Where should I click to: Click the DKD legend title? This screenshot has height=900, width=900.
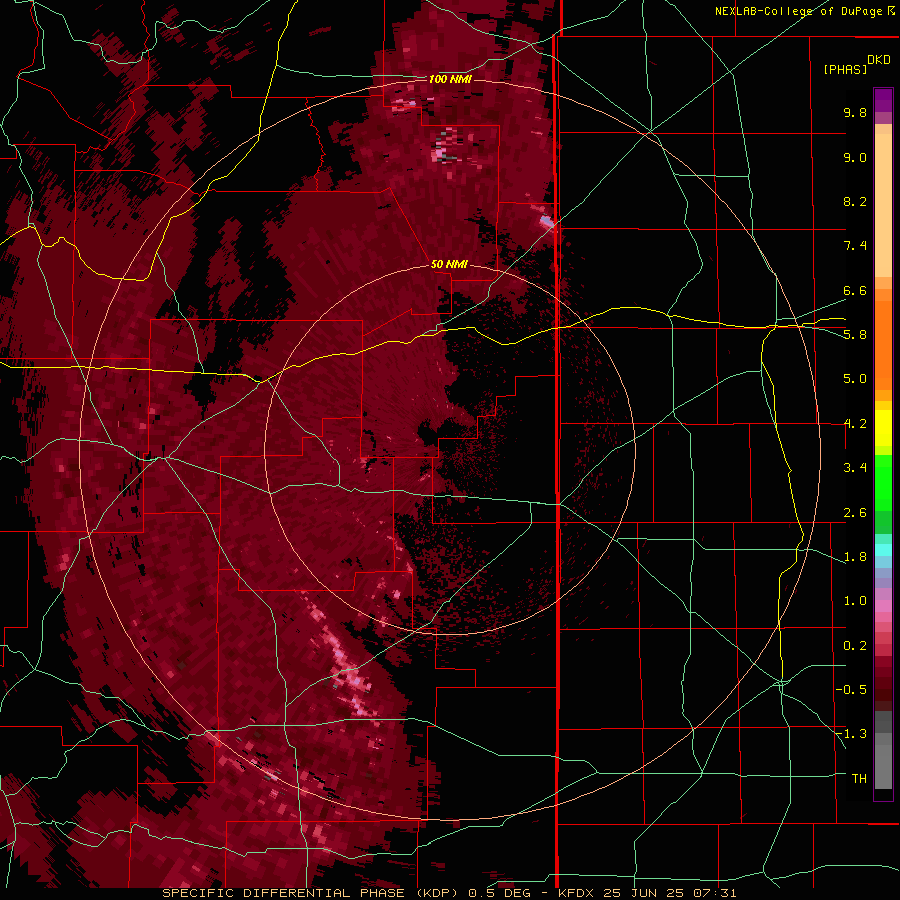pyautogui.click(x=879, y=60)
